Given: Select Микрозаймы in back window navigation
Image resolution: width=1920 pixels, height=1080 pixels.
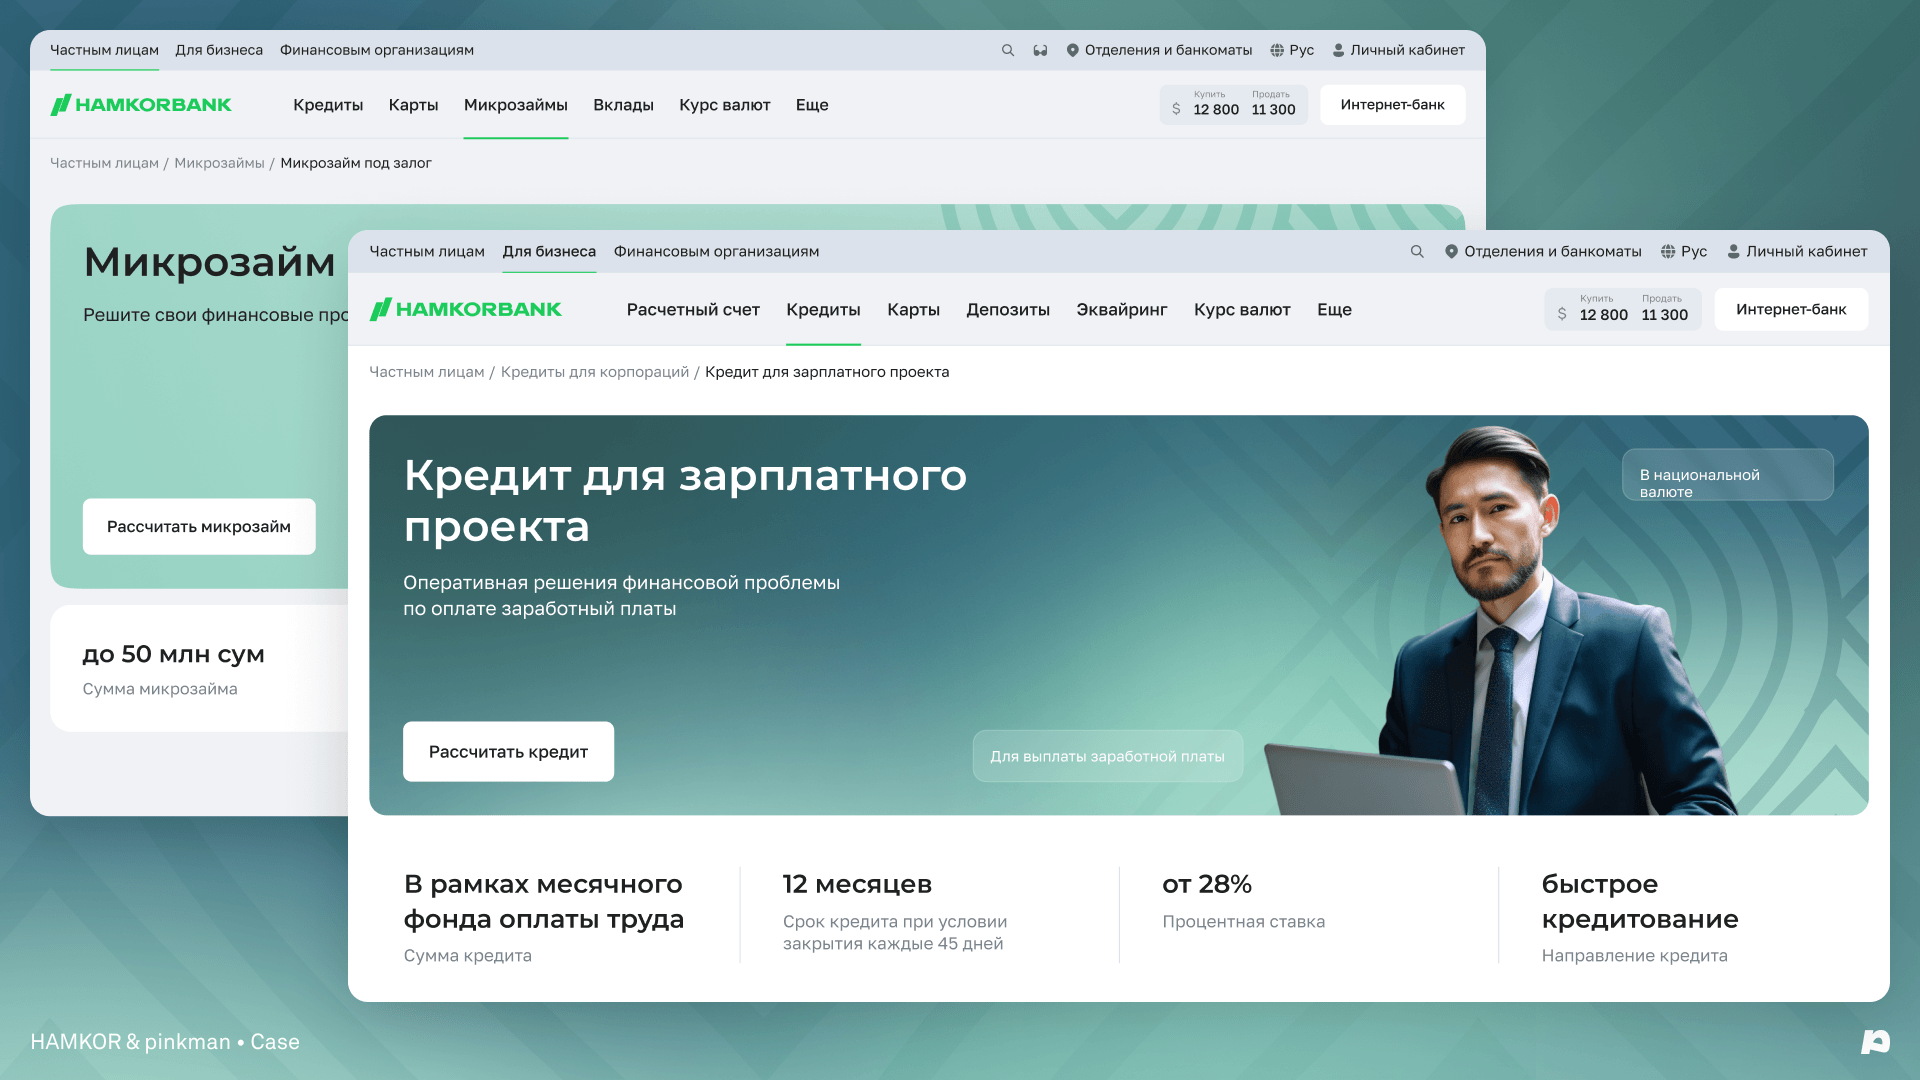Looking at the screenshot, I should 516,105.
